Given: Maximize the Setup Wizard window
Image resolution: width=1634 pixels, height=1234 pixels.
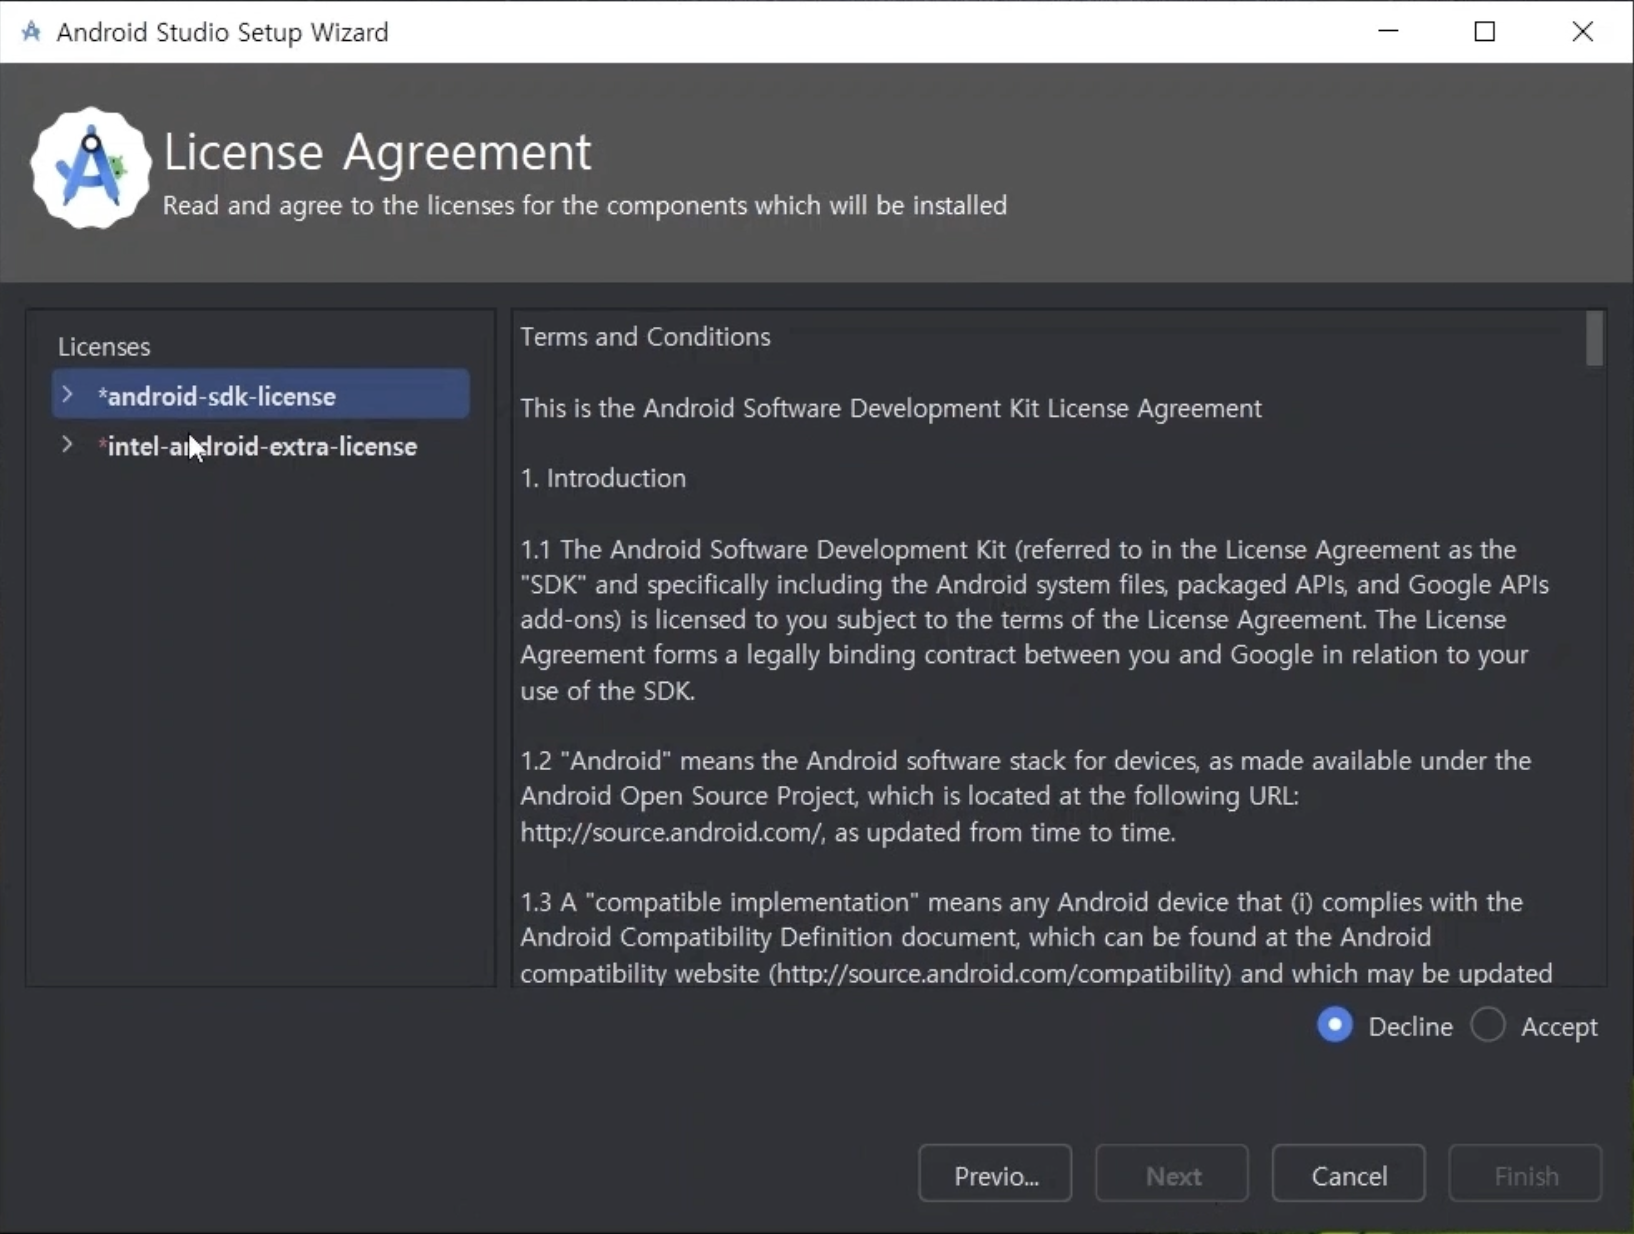Looking at the screenshot, I should [1485, 31].
